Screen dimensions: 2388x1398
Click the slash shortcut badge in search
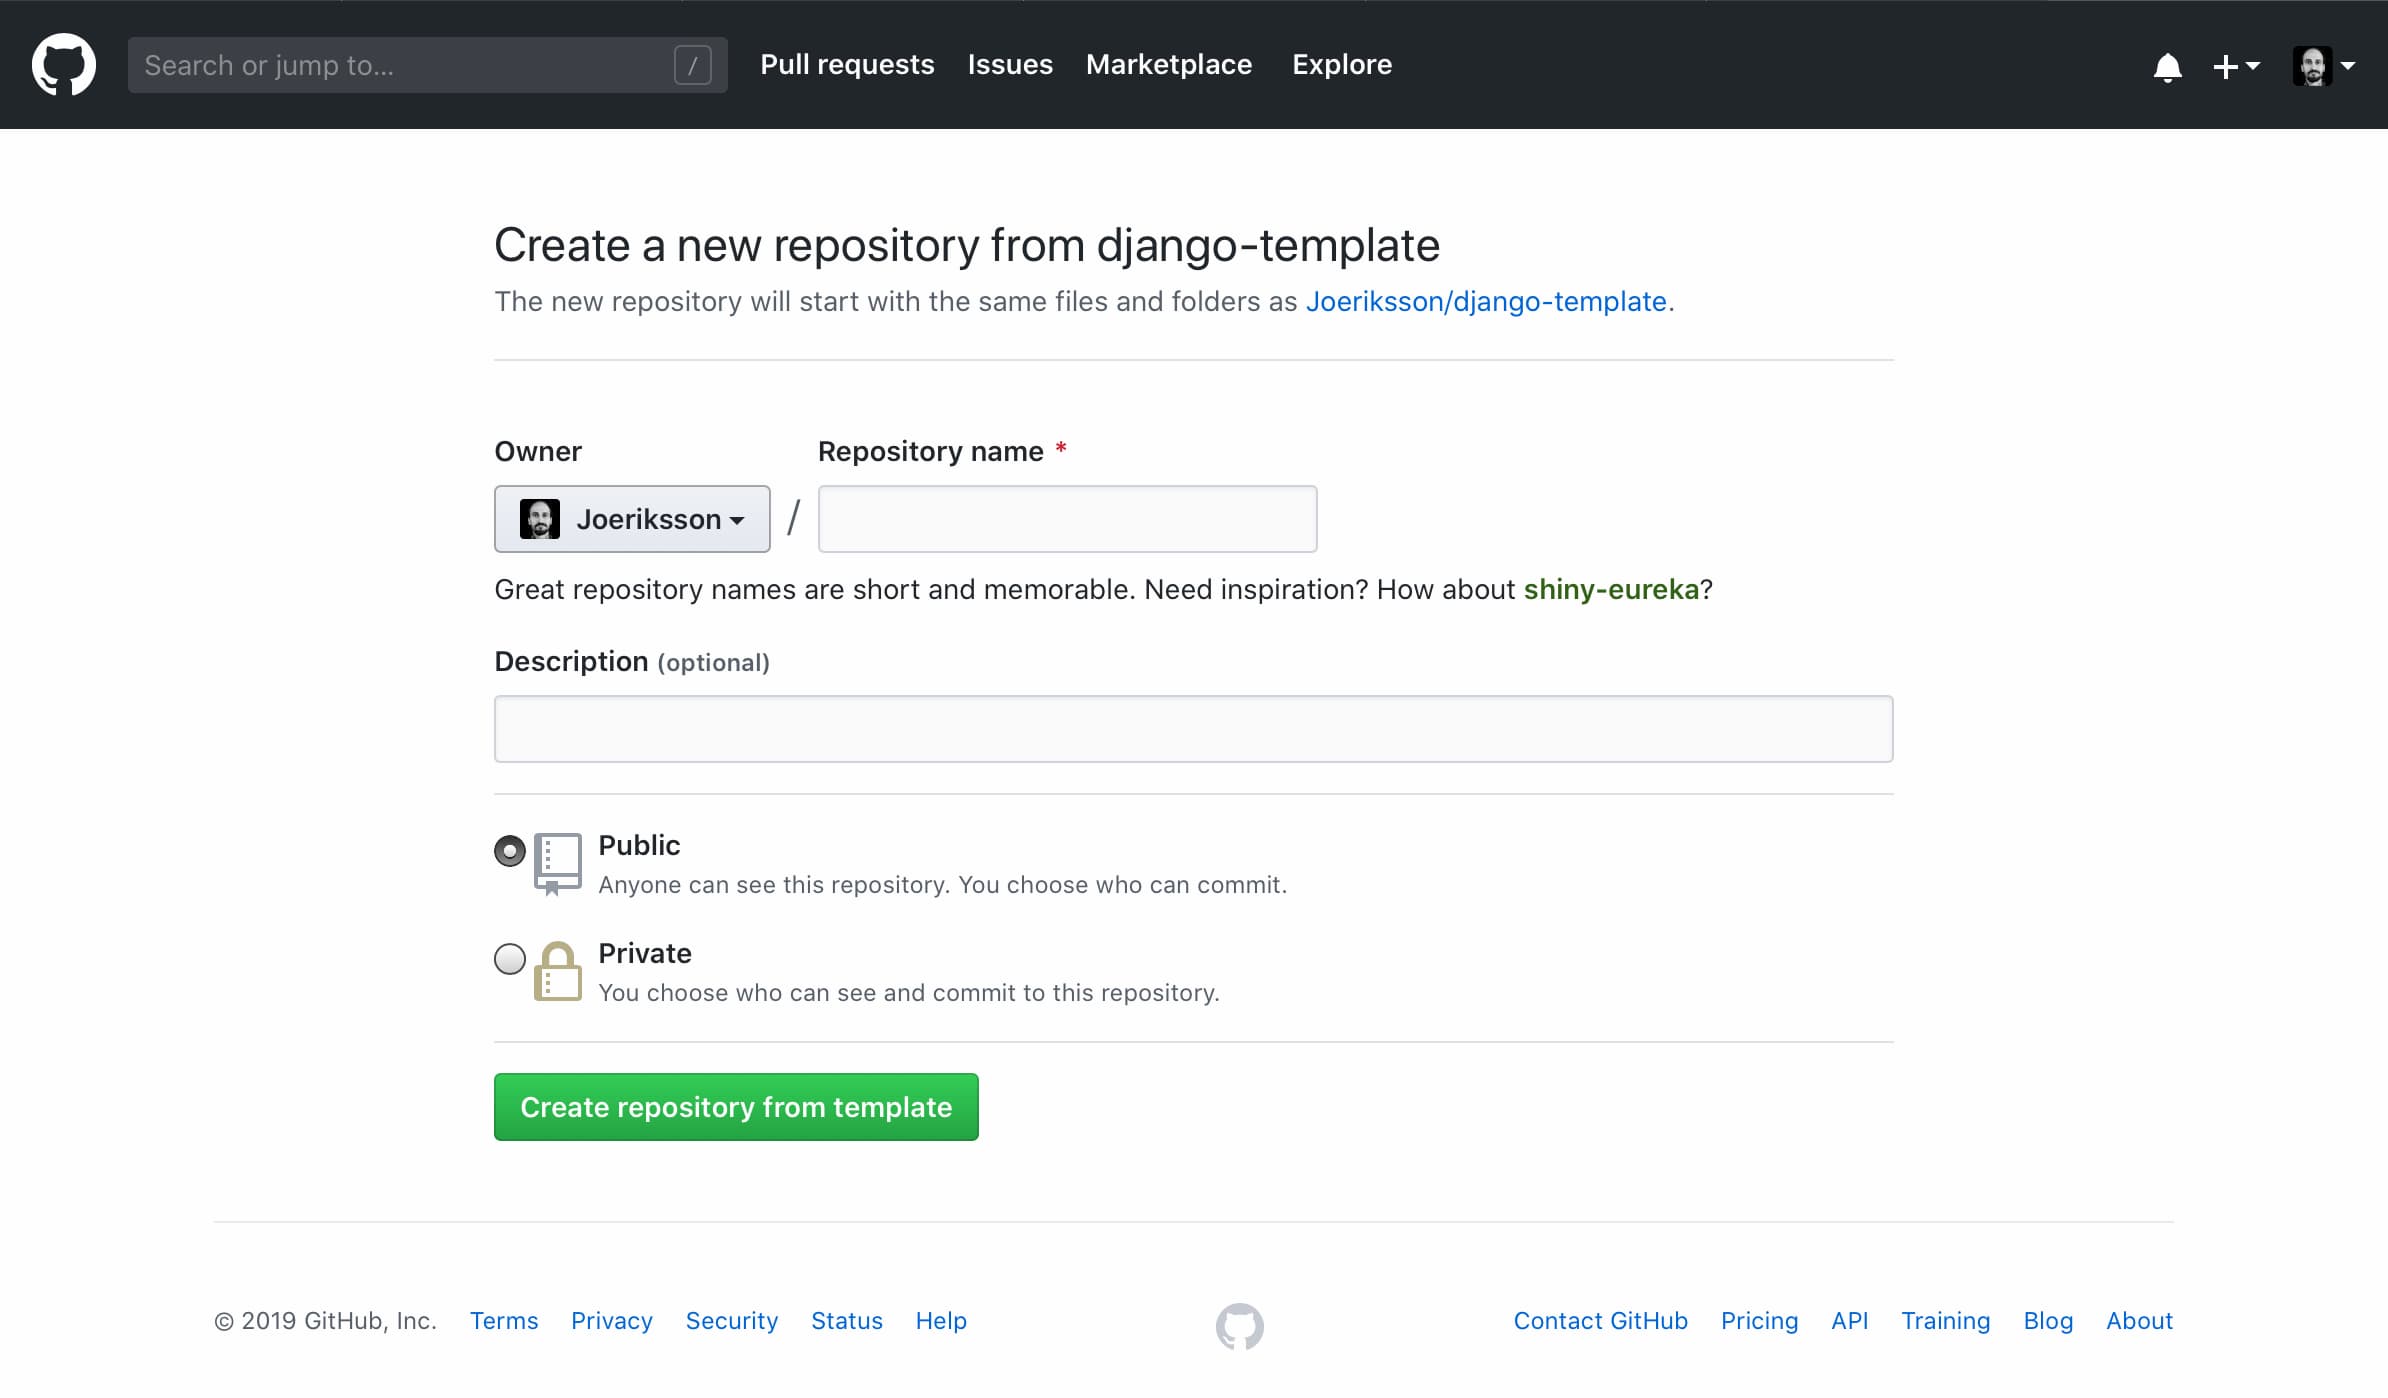click(694, 65)
